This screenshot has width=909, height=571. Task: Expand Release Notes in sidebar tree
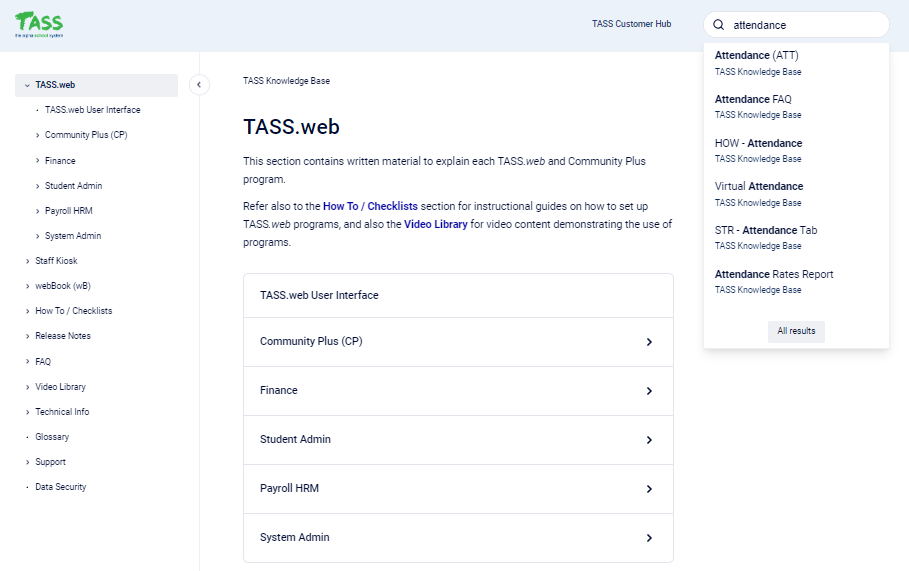click(x=27, y=336)
